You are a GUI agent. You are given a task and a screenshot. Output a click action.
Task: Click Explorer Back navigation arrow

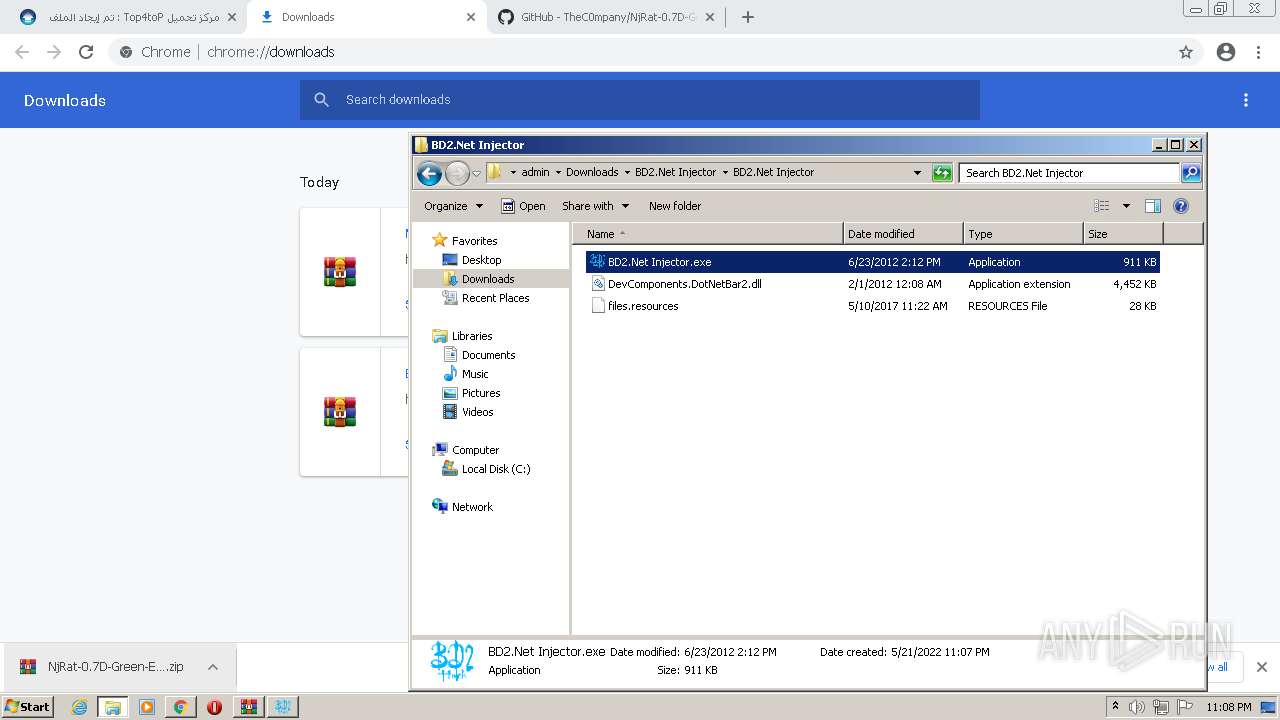pos(429,173)
